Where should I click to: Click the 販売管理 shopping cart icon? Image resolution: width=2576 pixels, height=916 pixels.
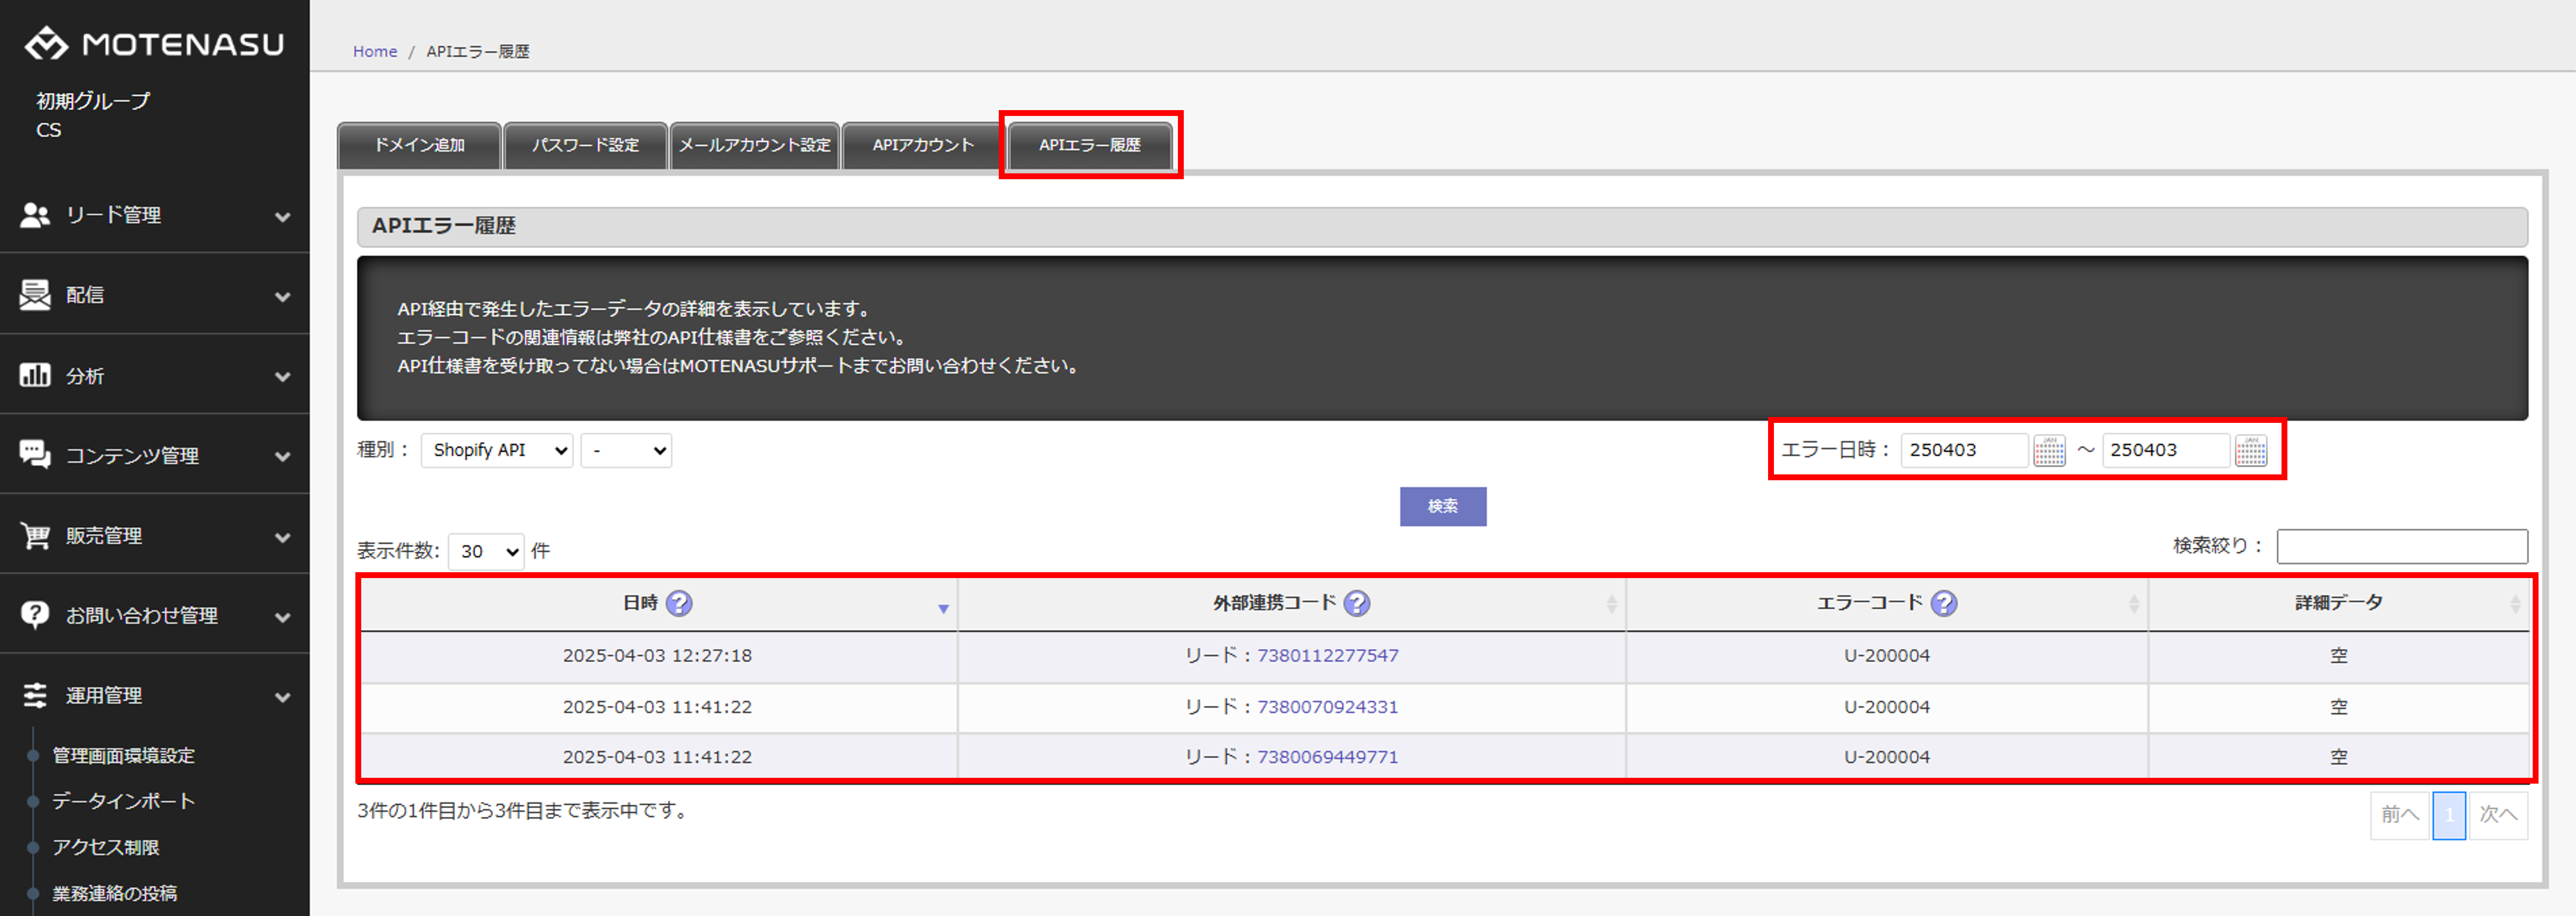(35, 536)
